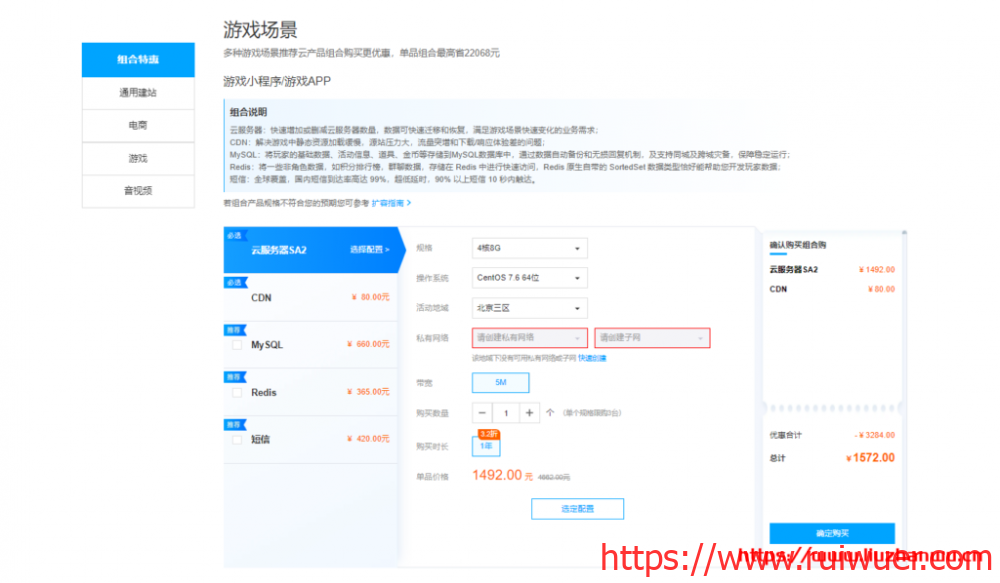The width and height of the screenshot is (1000, 583).
Task: Click the 确定购买 button
Action: (832, 533)
